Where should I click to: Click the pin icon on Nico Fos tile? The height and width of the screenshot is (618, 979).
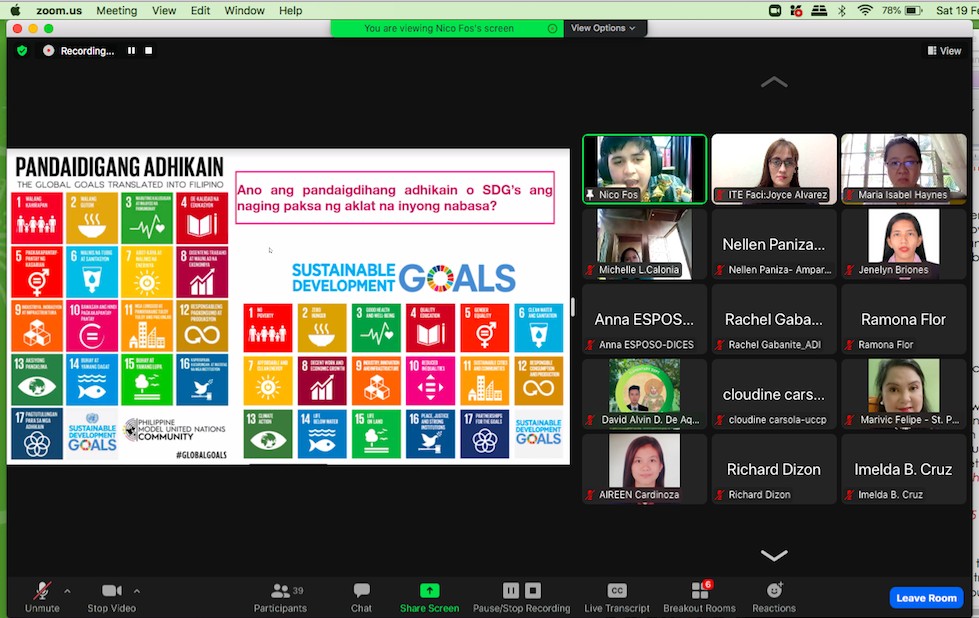coord(590,195)
